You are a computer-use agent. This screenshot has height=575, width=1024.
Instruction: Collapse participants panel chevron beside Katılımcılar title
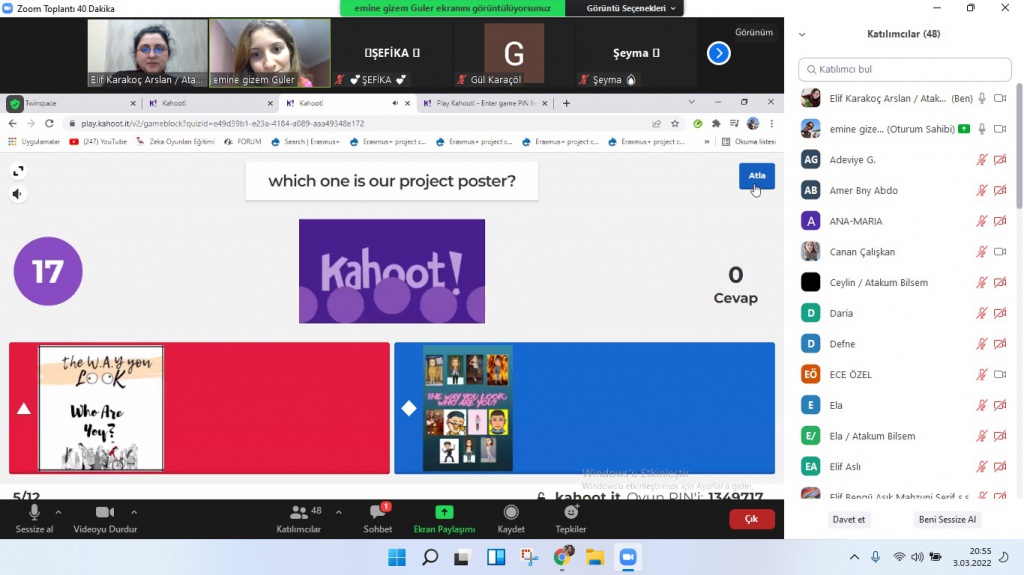(802, 35)
